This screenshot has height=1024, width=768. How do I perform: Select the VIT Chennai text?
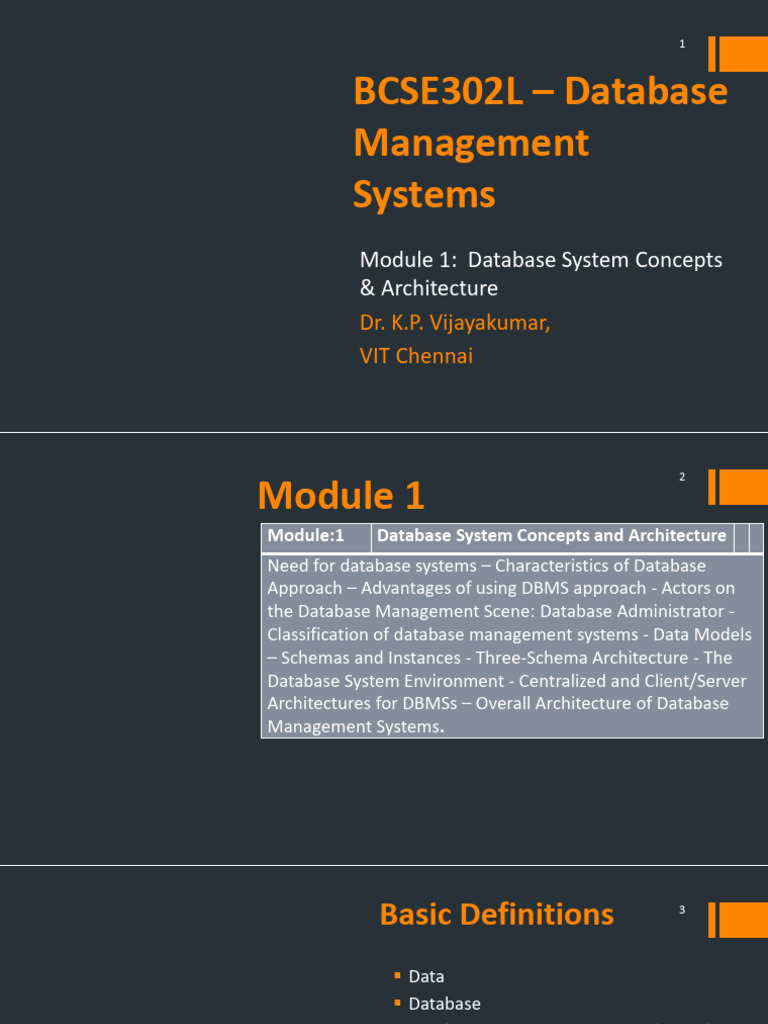[416, 356]
